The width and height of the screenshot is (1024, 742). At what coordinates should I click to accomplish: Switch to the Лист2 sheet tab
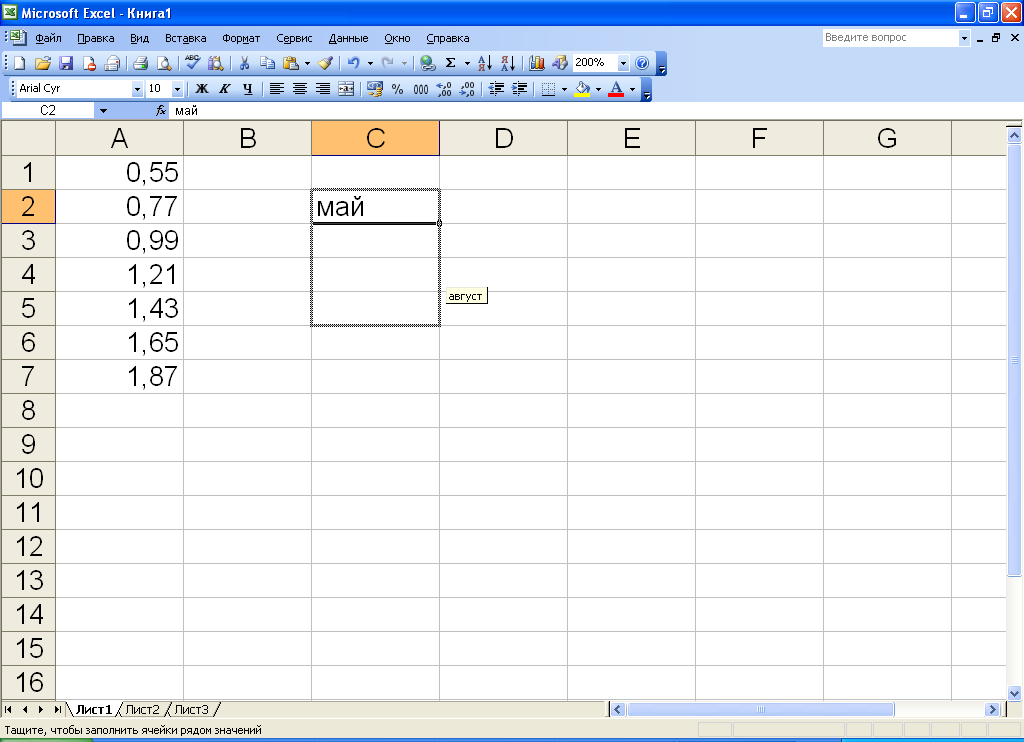[142, 709]
